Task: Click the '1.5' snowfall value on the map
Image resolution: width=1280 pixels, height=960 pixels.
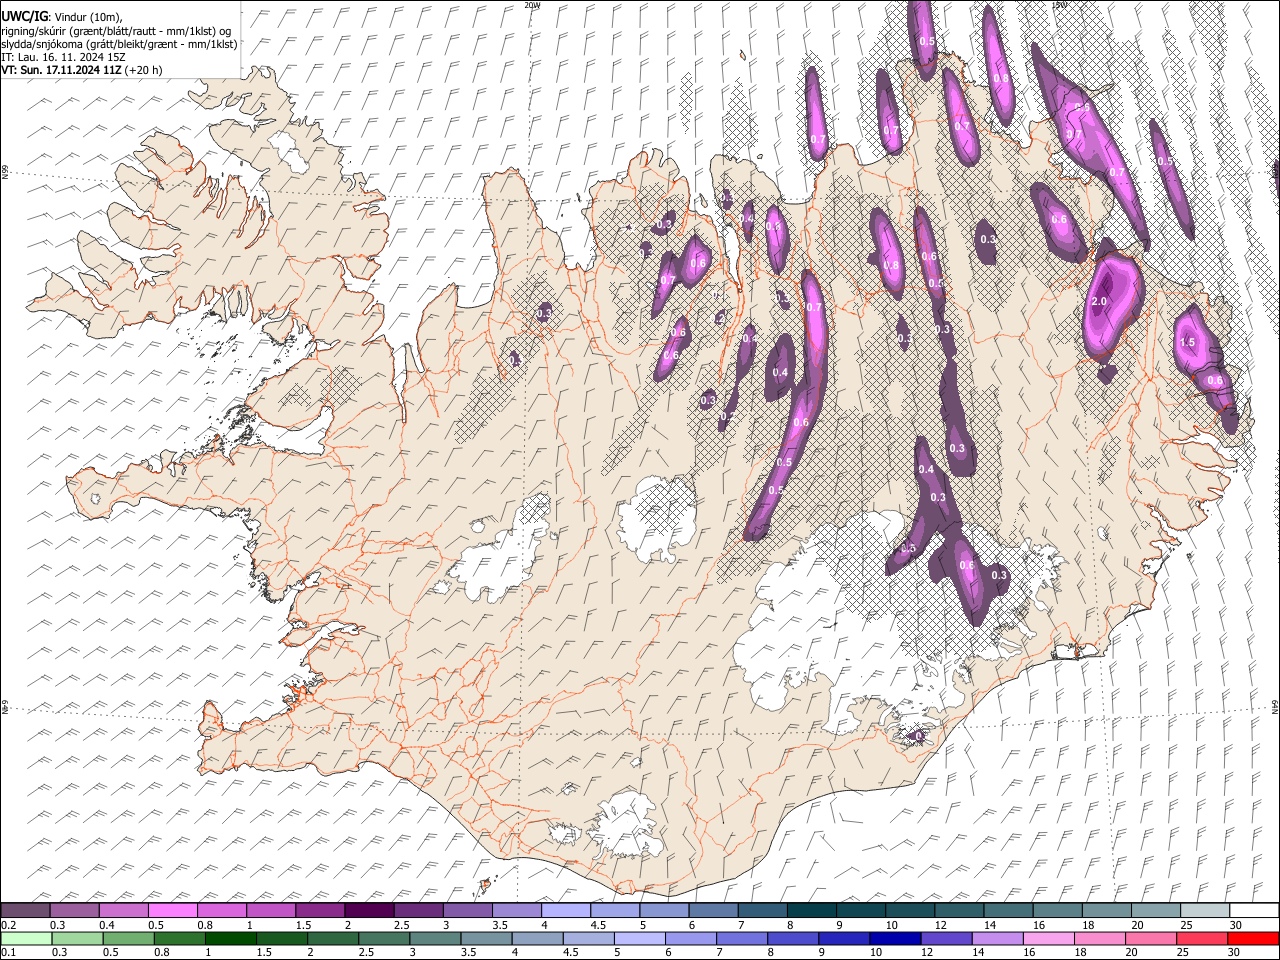Action: coord(1188,342)
